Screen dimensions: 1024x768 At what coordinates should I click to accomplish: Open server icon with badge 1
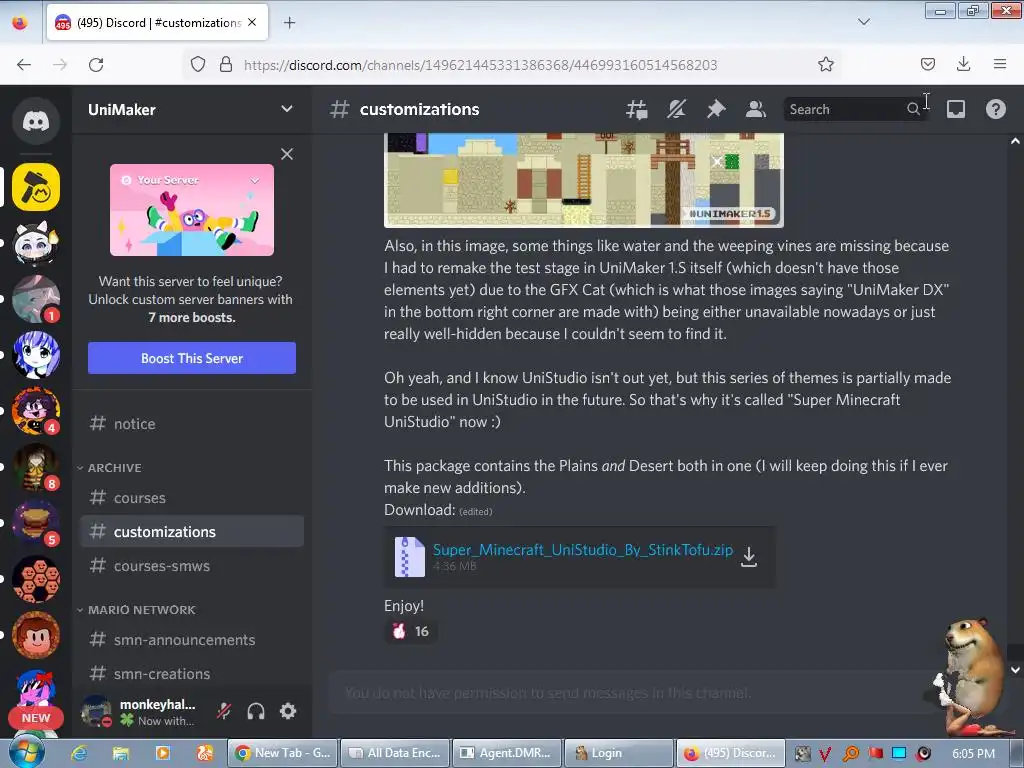click(36, 299)
